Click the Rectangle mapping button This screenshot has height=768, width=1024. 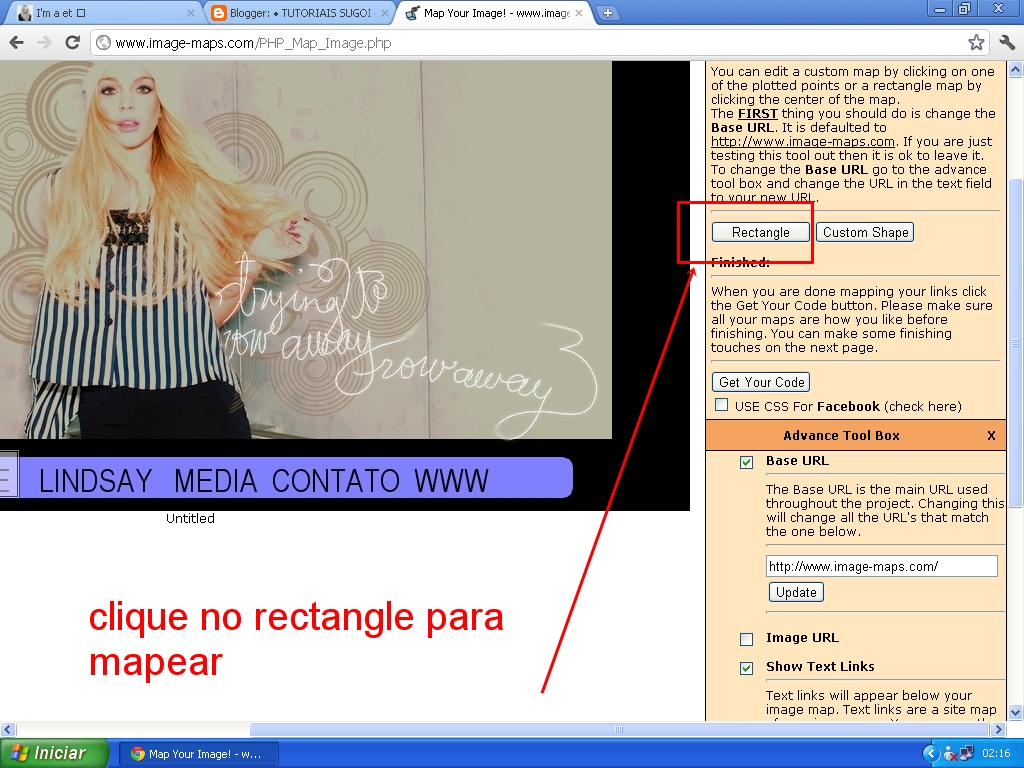760,231
